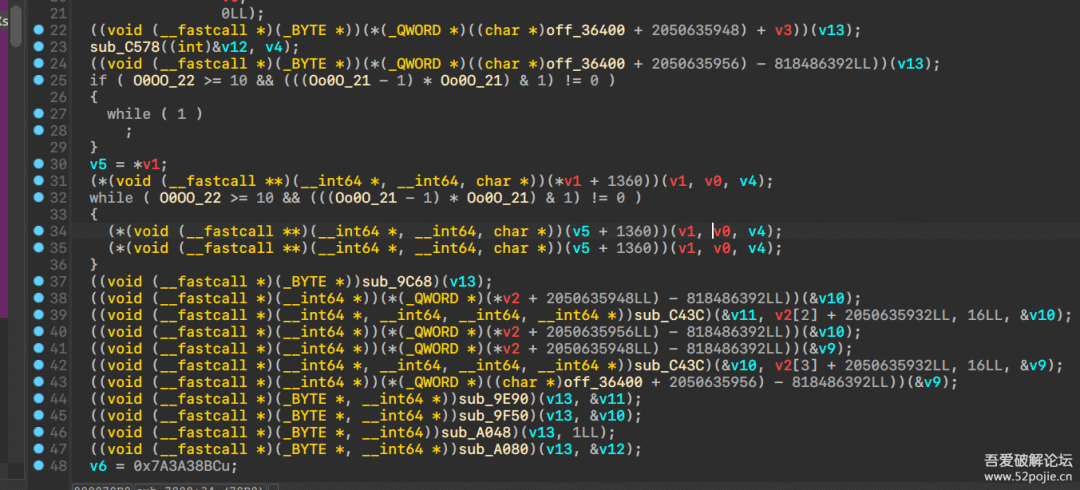Toggle breakpoint dot on line 22
This screenshot has width=1080, height=490.
38,30
